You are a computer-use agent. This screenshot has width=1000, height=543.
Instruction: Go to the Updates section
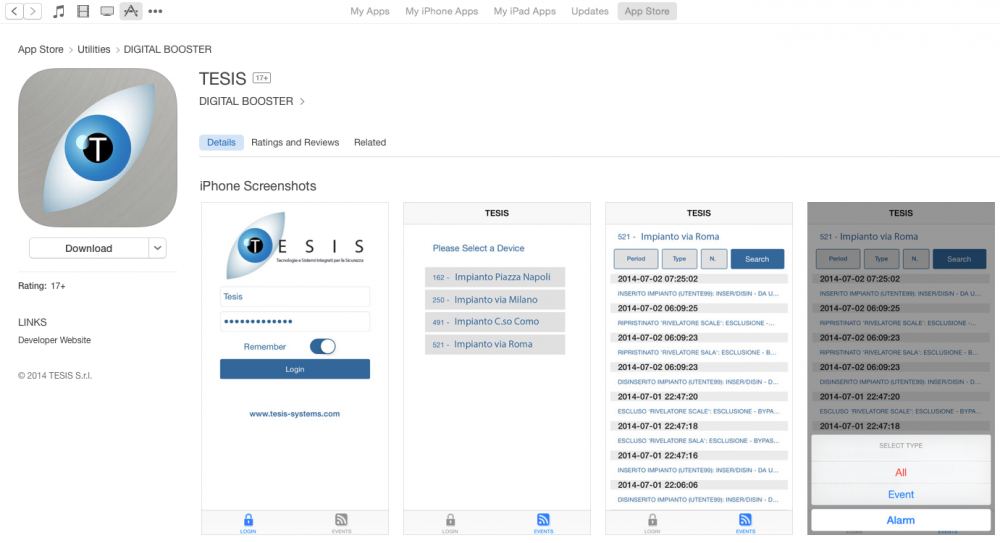click(x=589, y=11)
